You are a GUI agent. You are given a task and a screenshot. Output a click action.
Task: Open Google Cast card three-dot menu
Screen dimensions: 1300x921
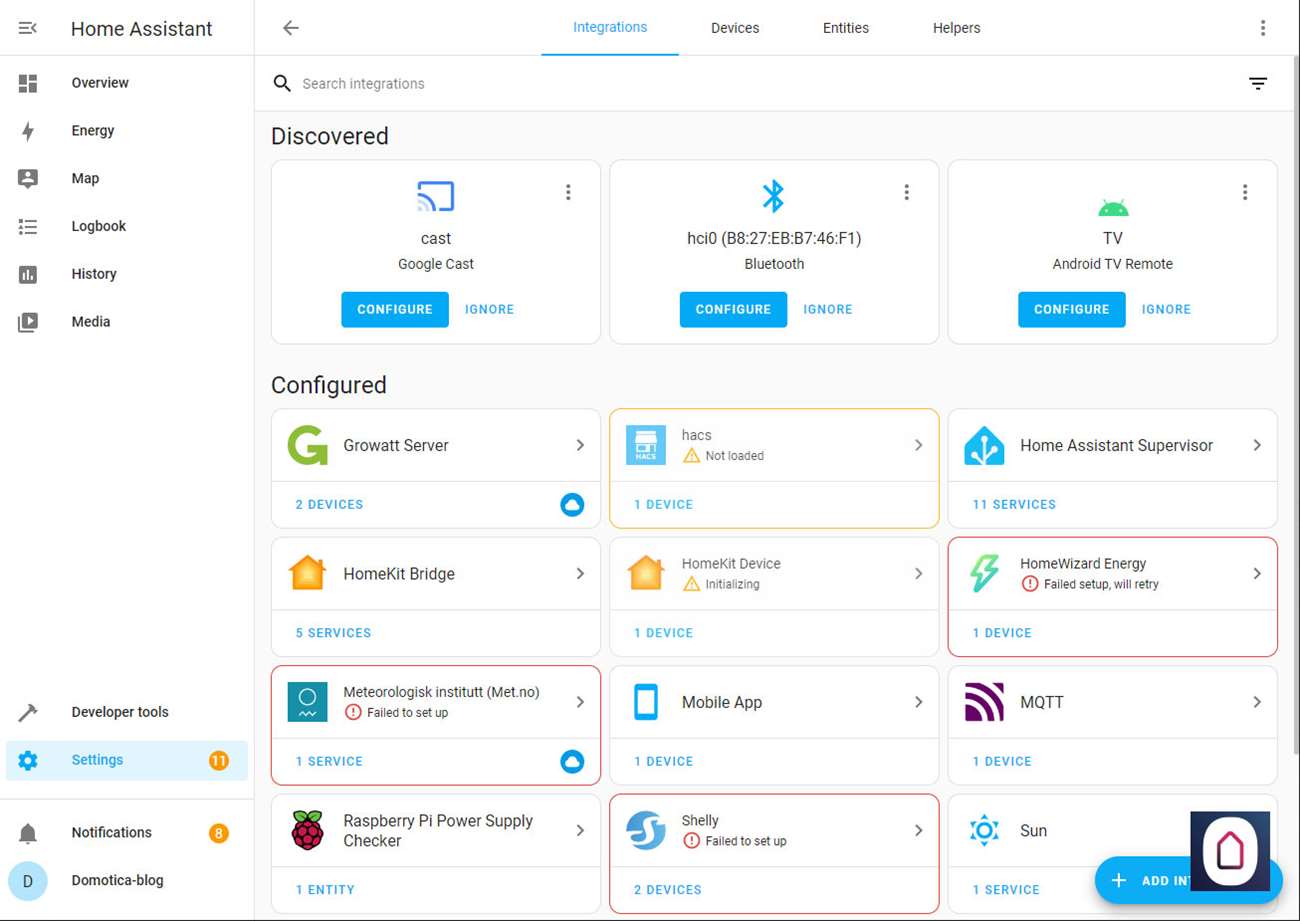568,192
